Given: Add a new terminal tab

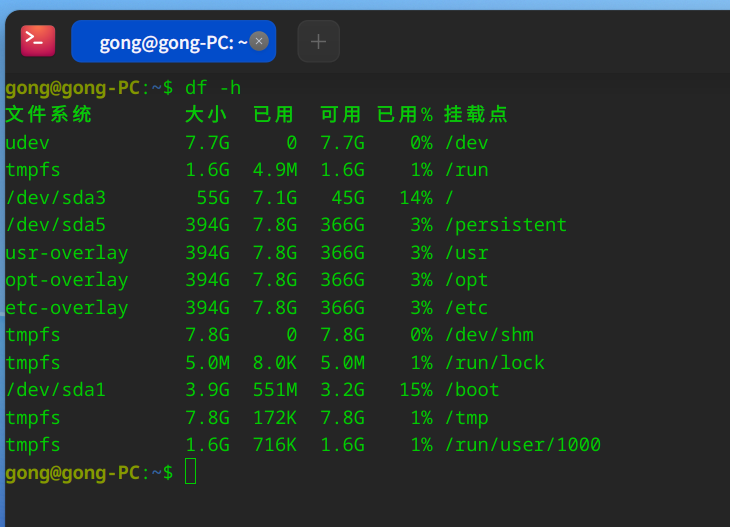Looking at the screenshot, I should tap(318, 41).
